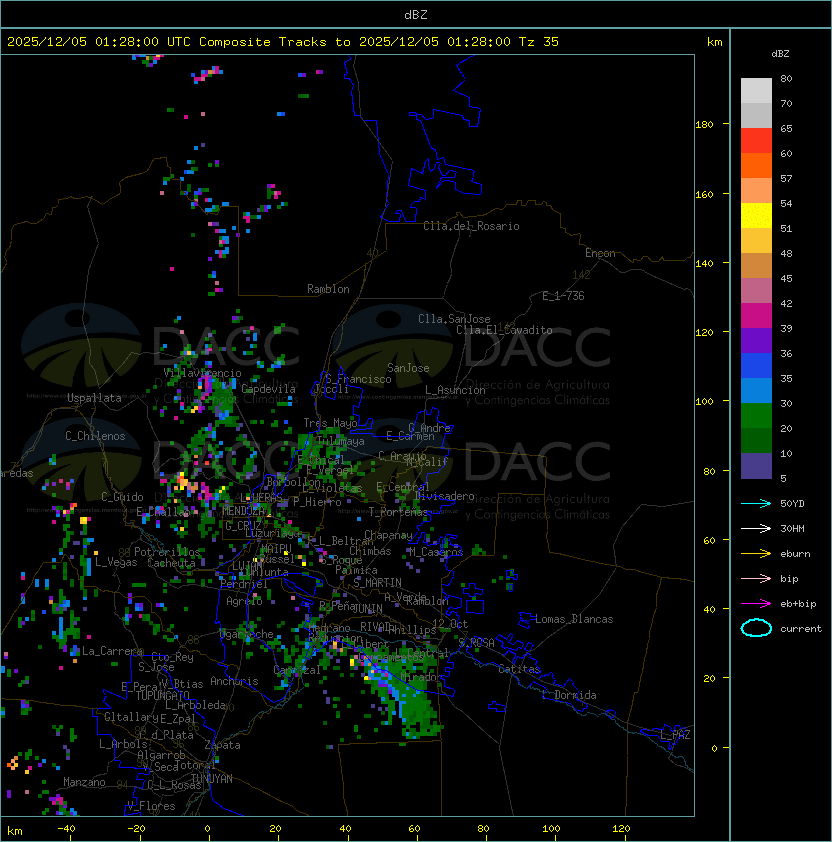
Task: Click the '120' tick on bottom km axis
Action: click(x=621, y=829)
